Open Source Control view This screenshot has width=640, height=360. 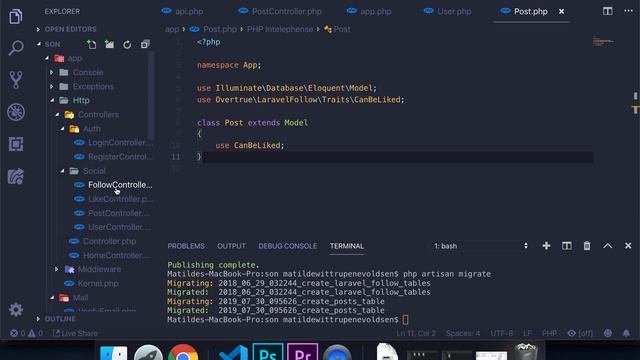16,80
